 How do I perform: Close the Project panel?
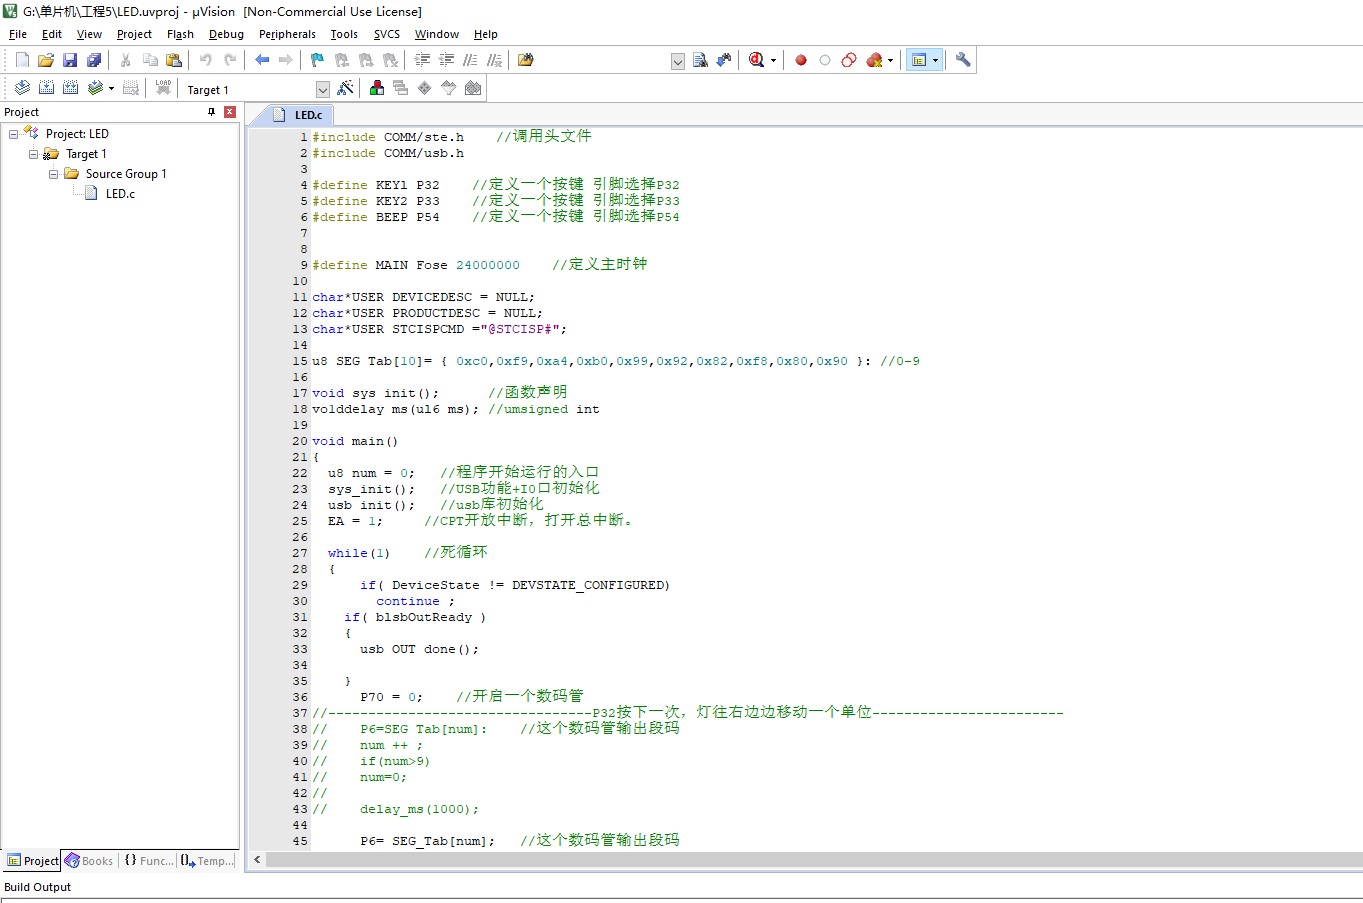click(x=230, y=112)
